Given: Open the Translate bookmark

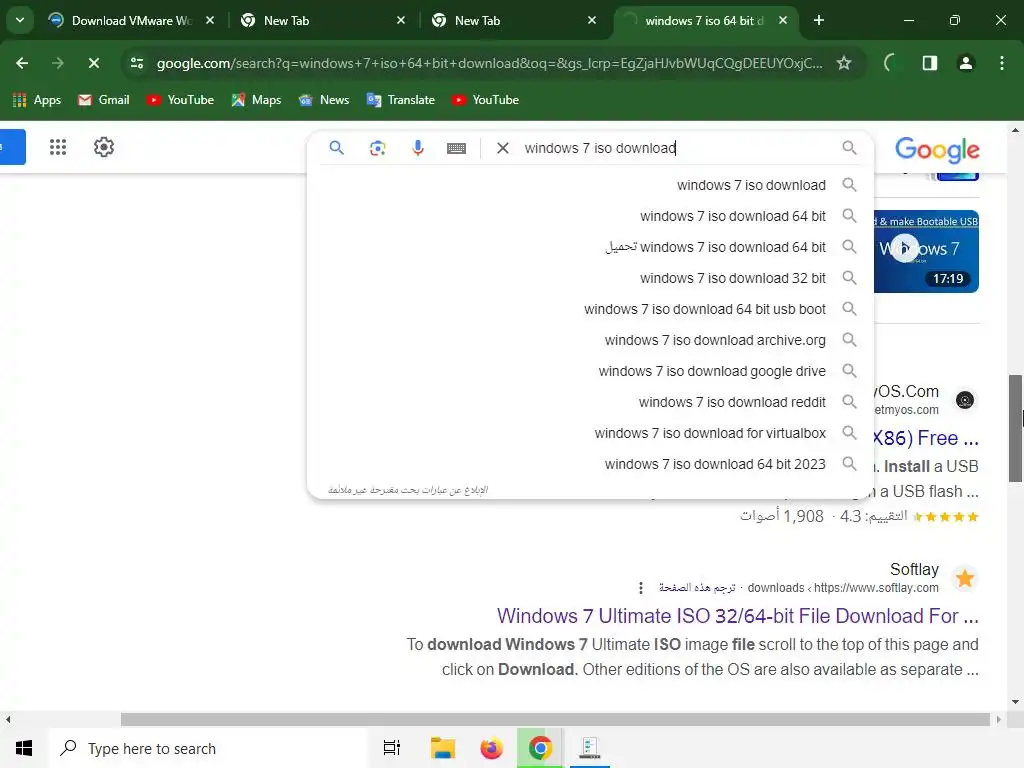Looking at the screenshot, I should 400,100.
